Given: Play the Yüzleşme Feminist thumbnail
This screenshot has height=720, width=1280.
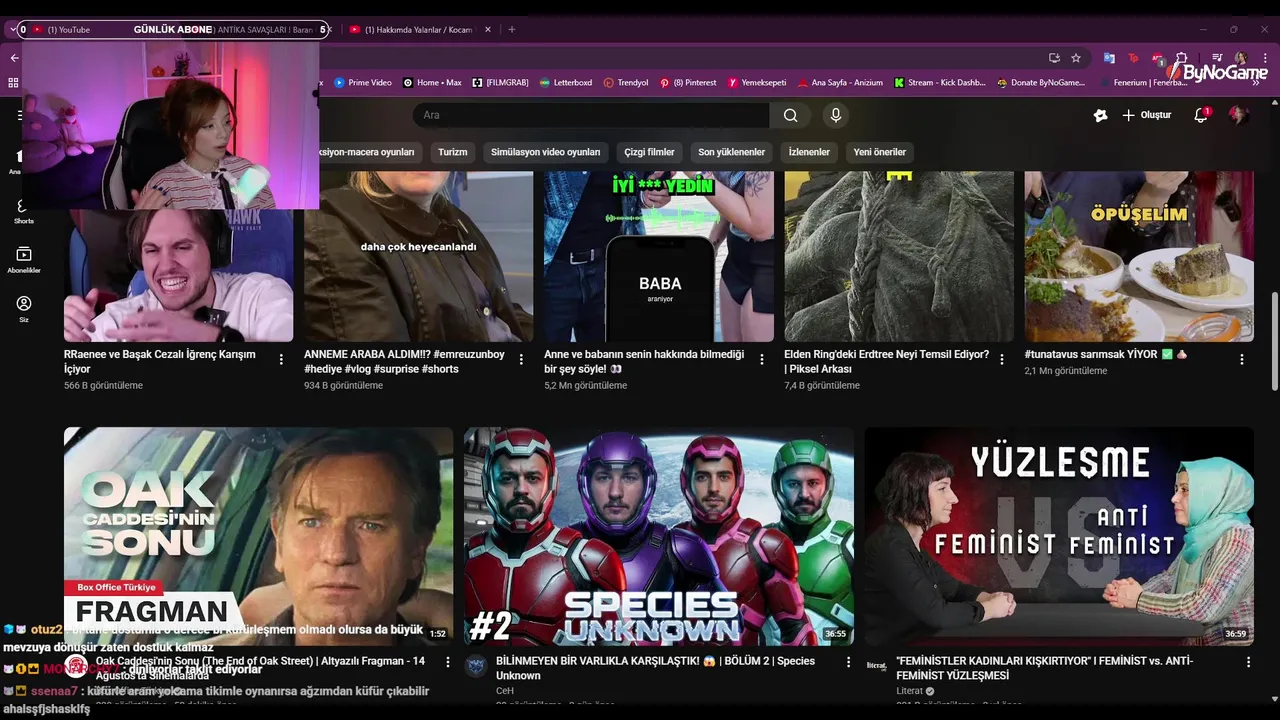Looking at the screenshot, I should coord(1059,536).
